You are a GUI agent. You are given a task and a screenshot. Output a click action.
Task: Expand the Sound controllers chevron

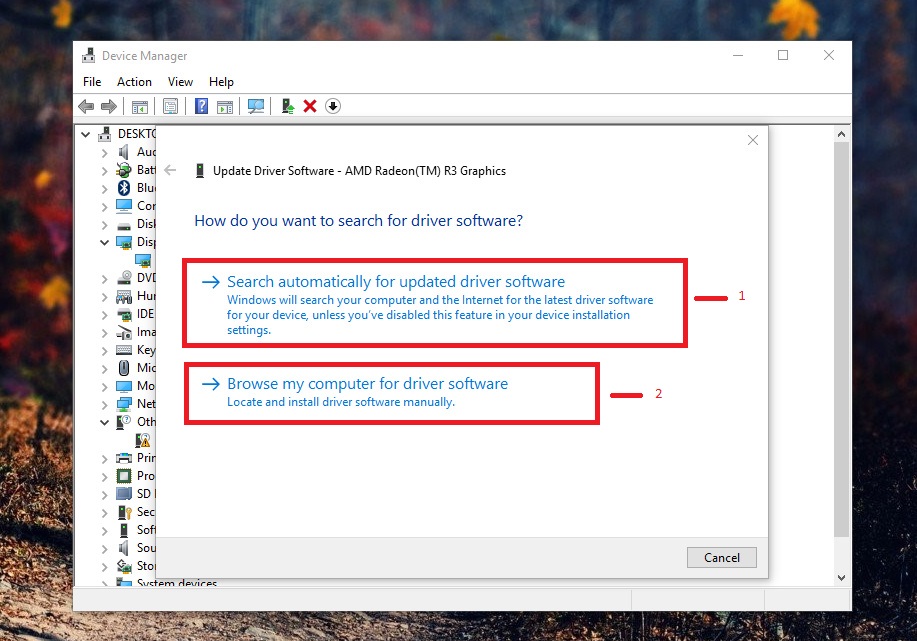[105, 549]
